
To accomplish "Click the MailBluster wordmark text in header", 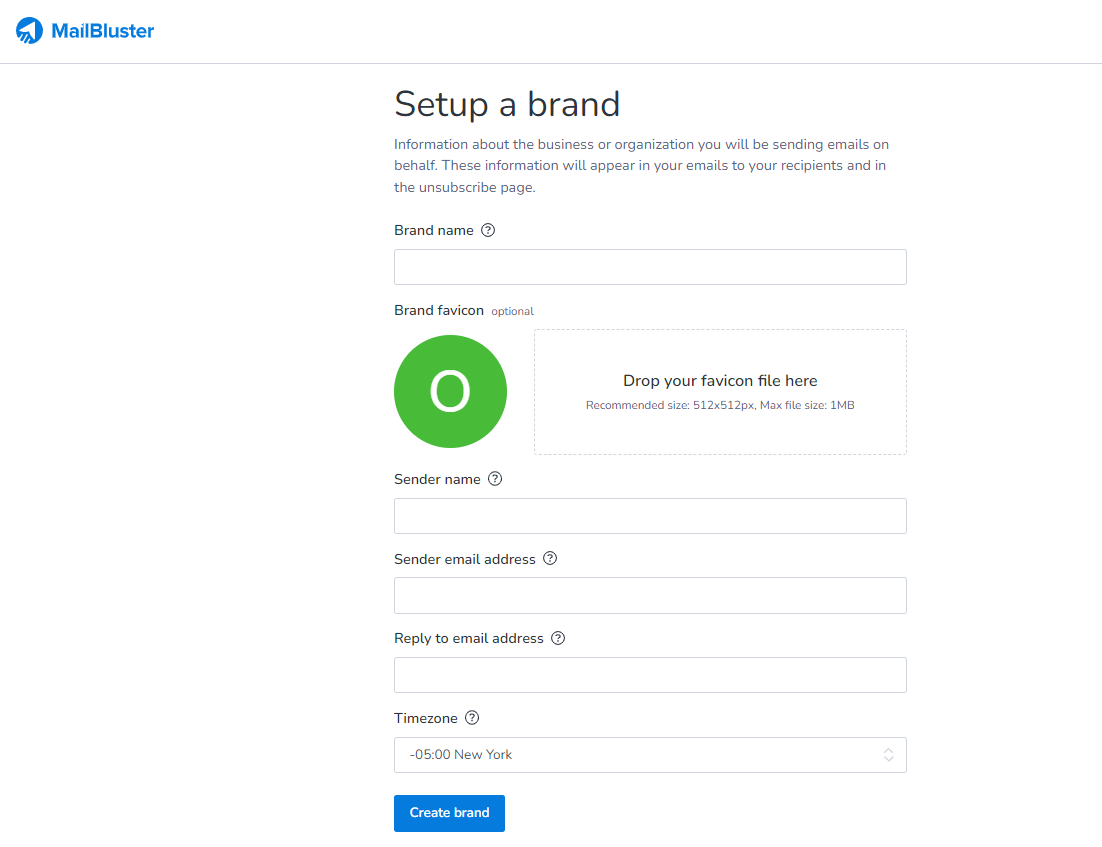I will [103, 31].
